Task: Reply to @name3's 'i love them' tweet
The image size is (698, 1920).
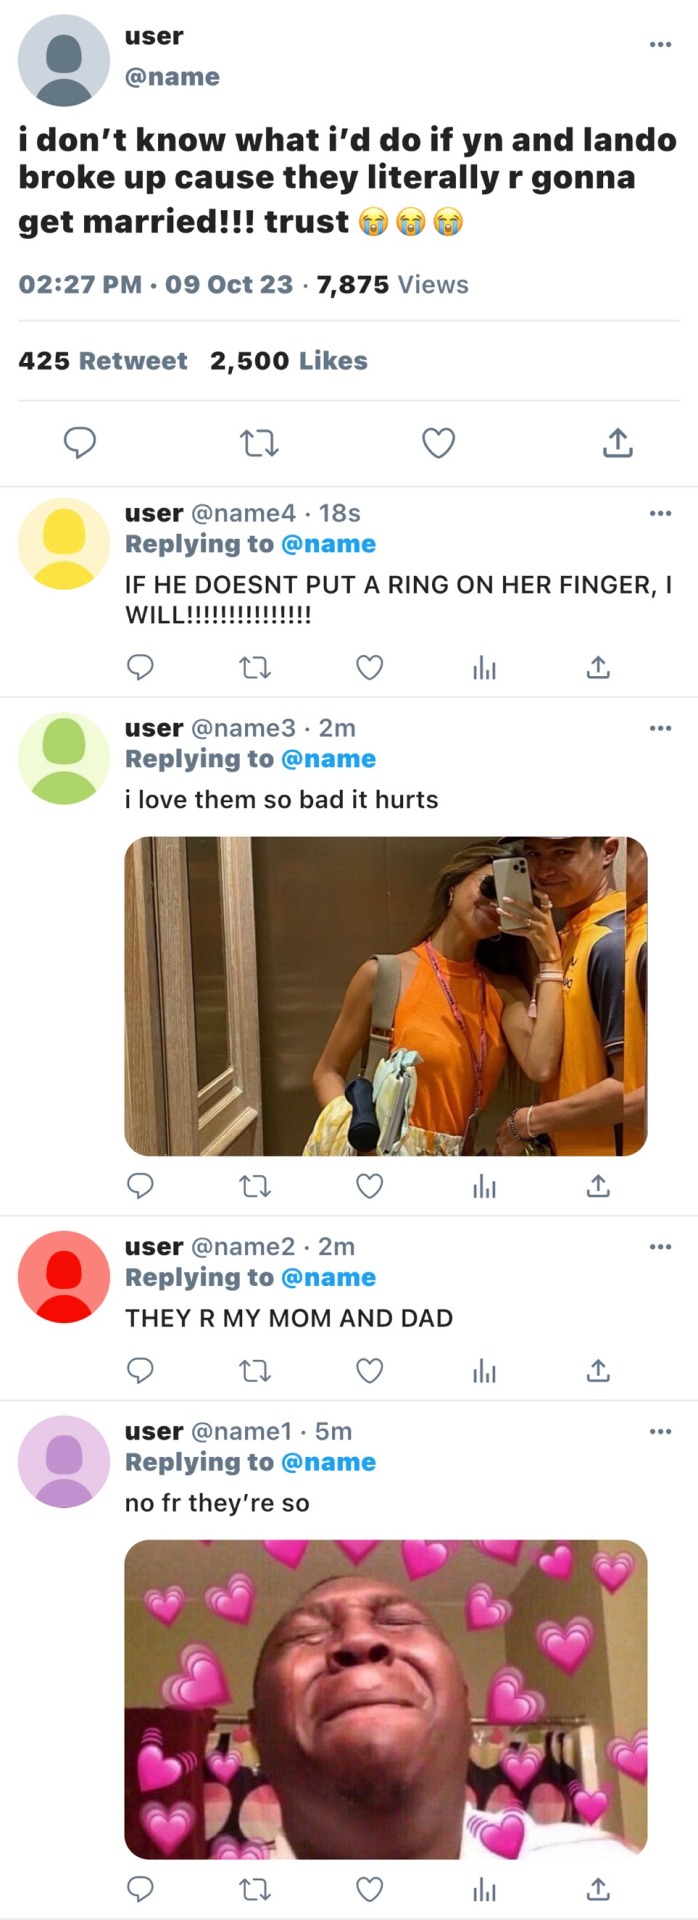Action: pyautogui.click(x=141, y=1186)
